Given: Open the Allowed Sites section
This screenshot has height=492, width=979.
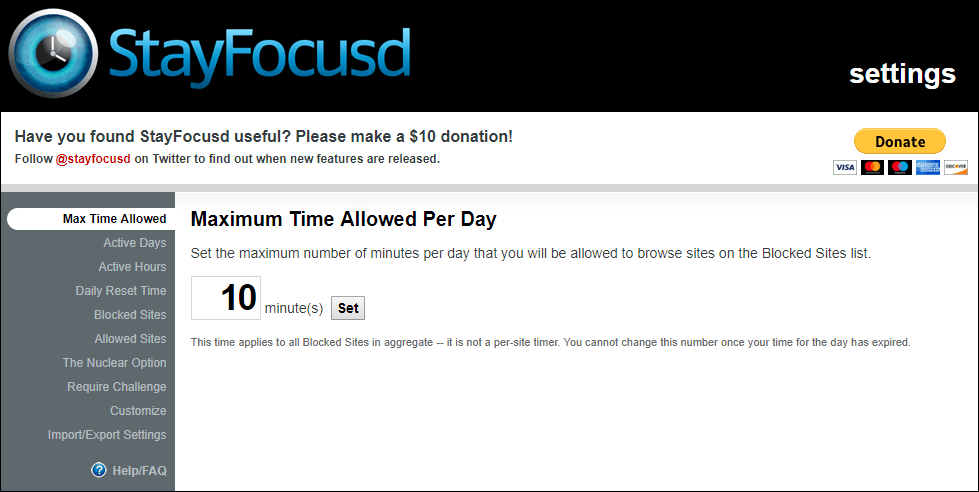Looking at the screenshot, I should click(130, 339).
